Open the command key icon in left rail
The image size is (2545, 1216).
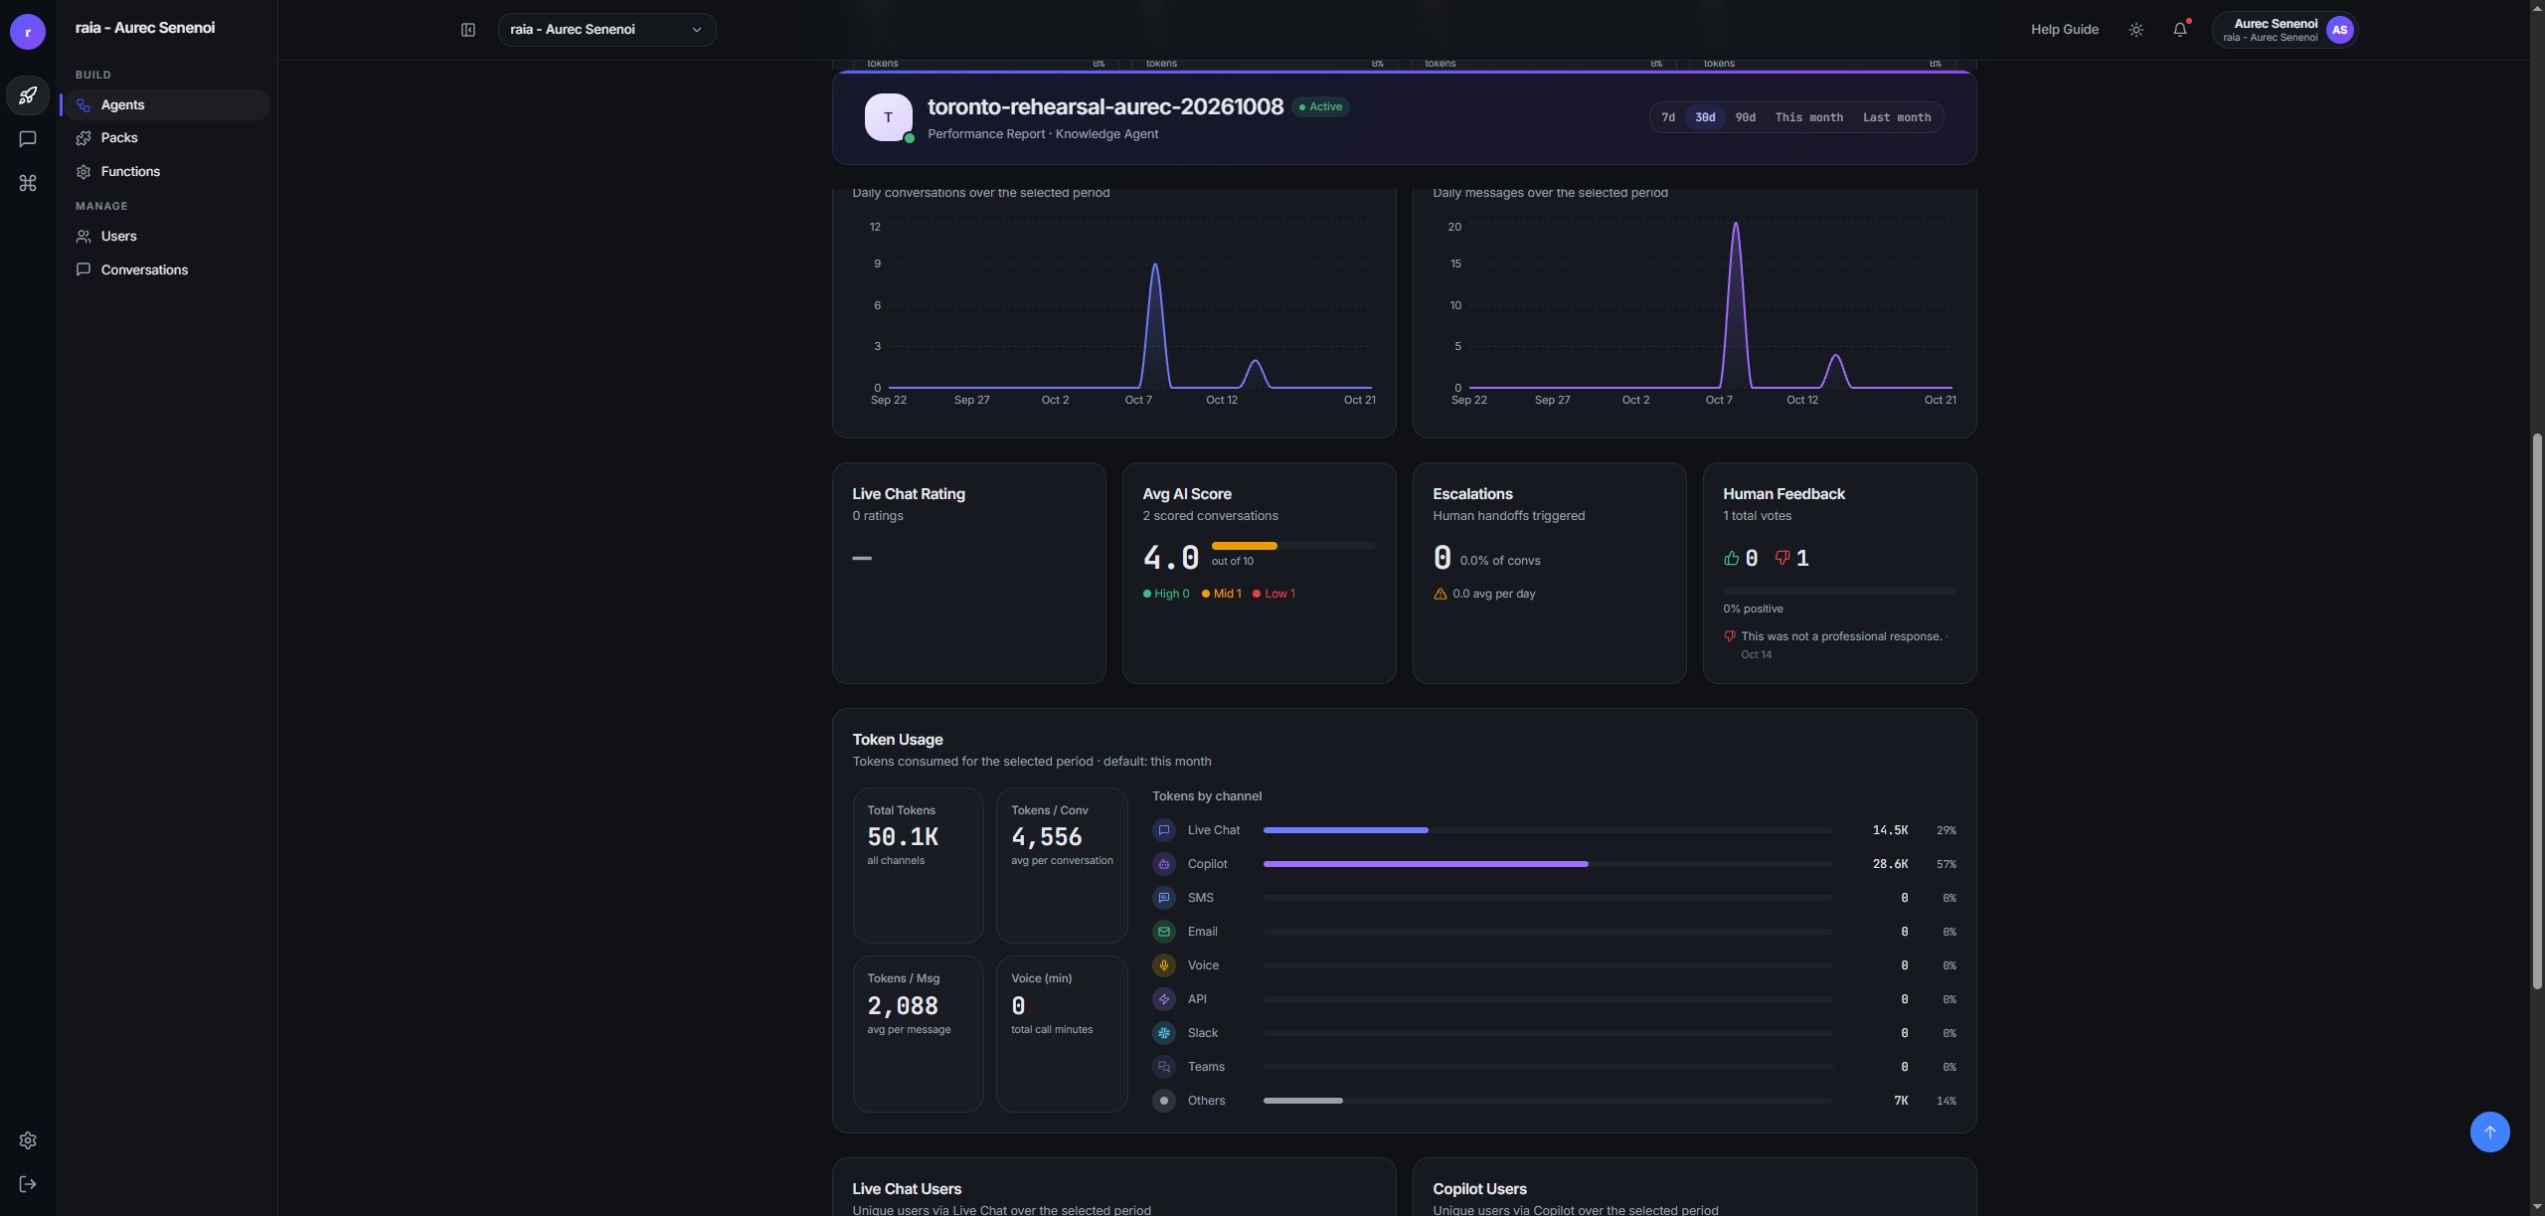tap(28, 183)
